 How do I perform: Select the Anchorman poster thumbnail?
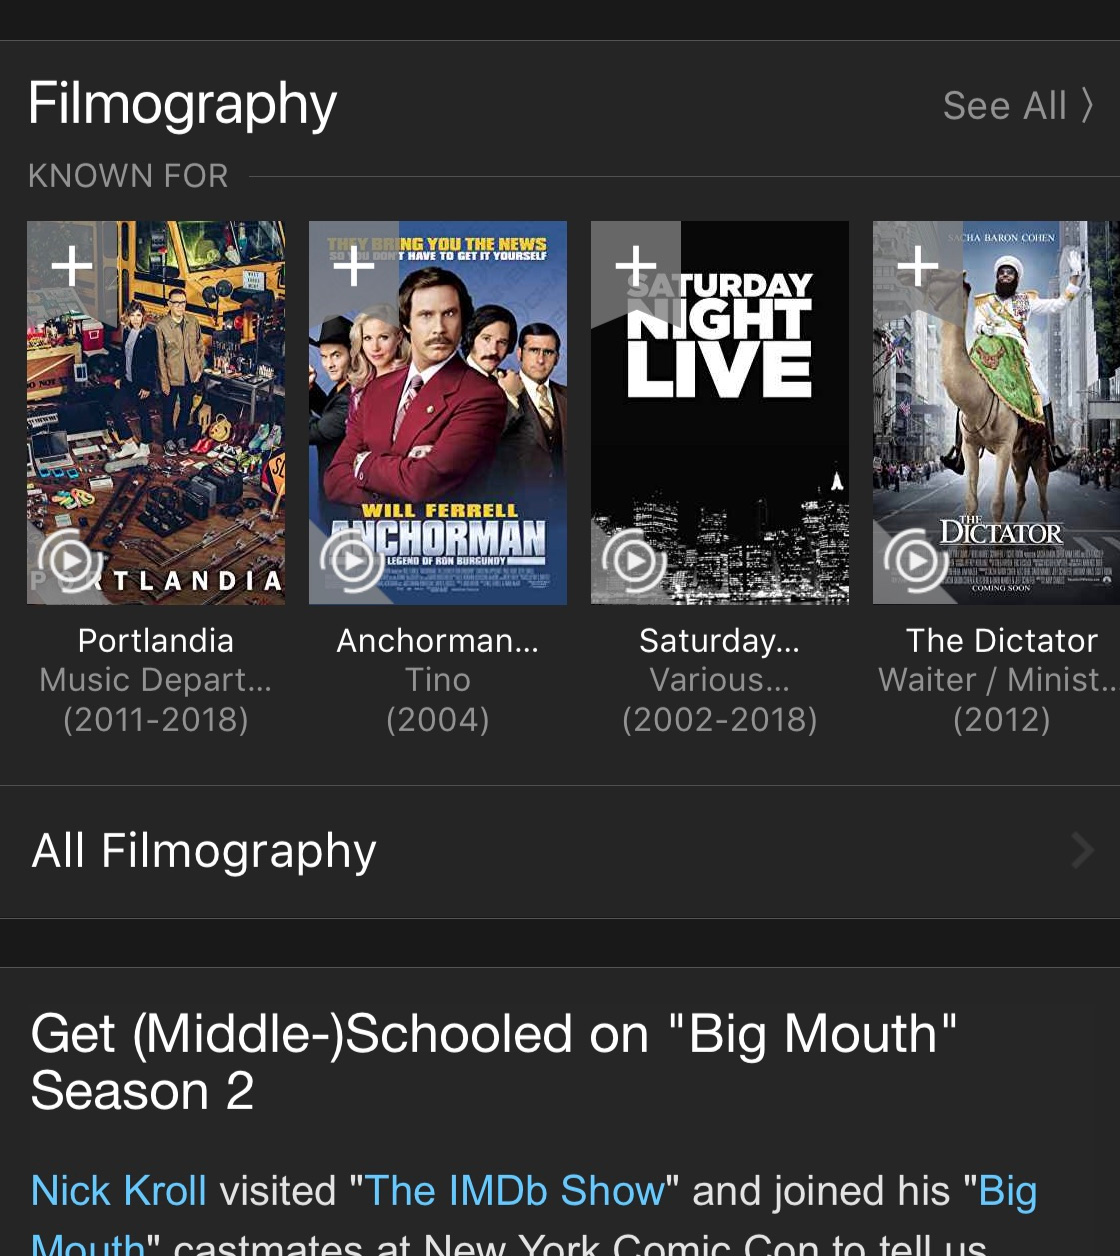[438, 412]
